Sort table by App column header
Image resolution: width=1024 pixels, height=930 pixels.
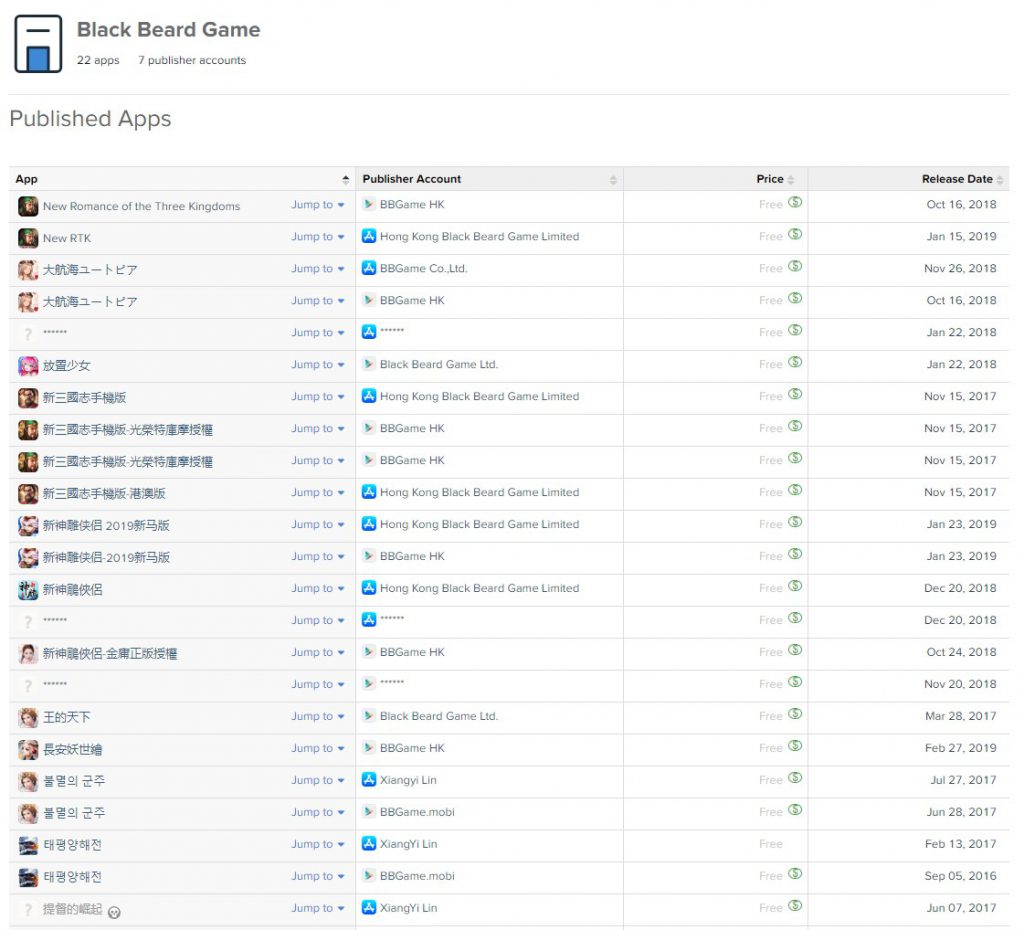[180, 179]
